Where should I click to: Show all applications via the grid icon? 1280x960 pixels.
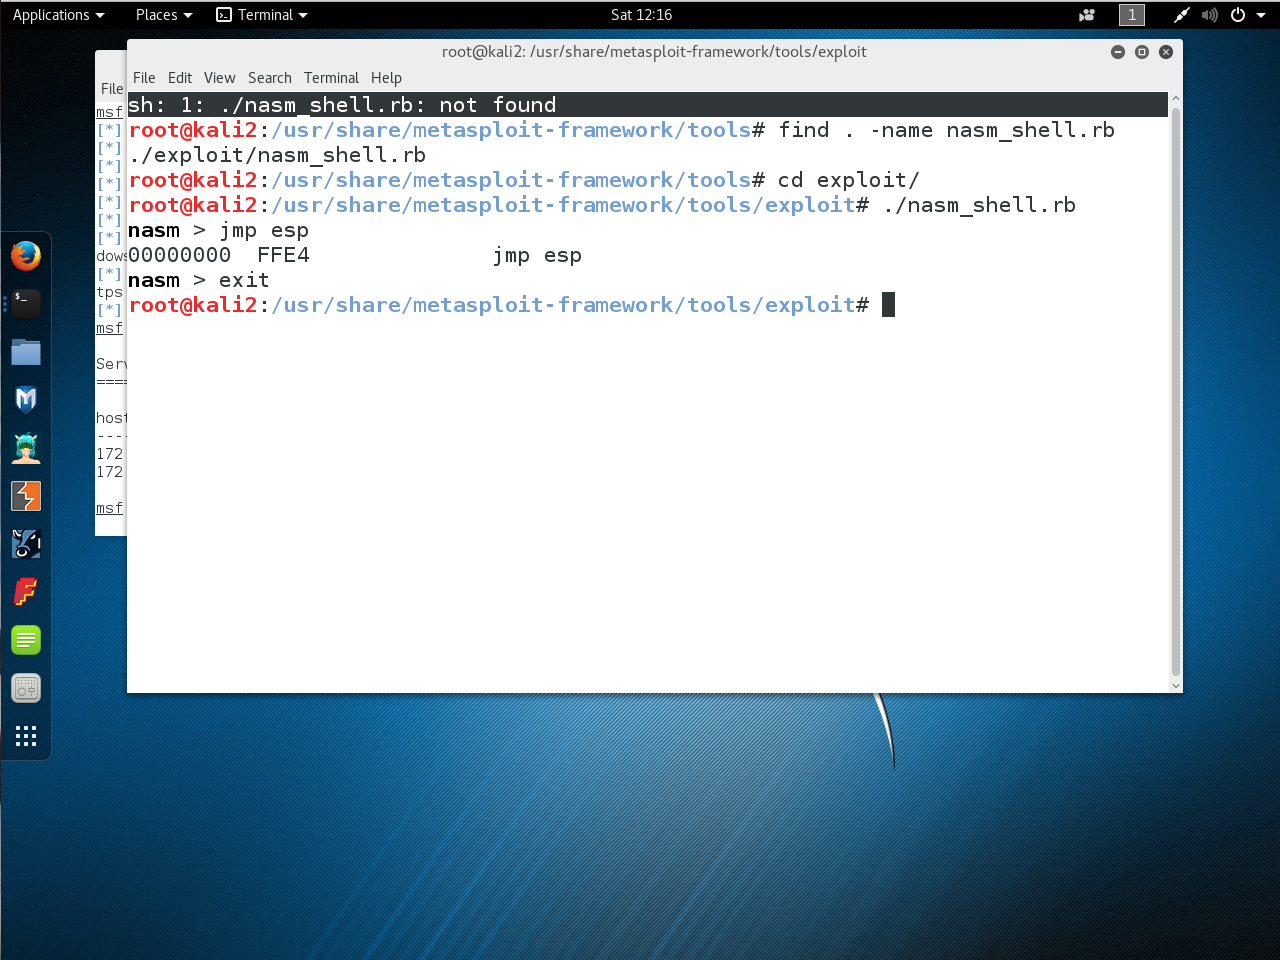click(26, 736)
